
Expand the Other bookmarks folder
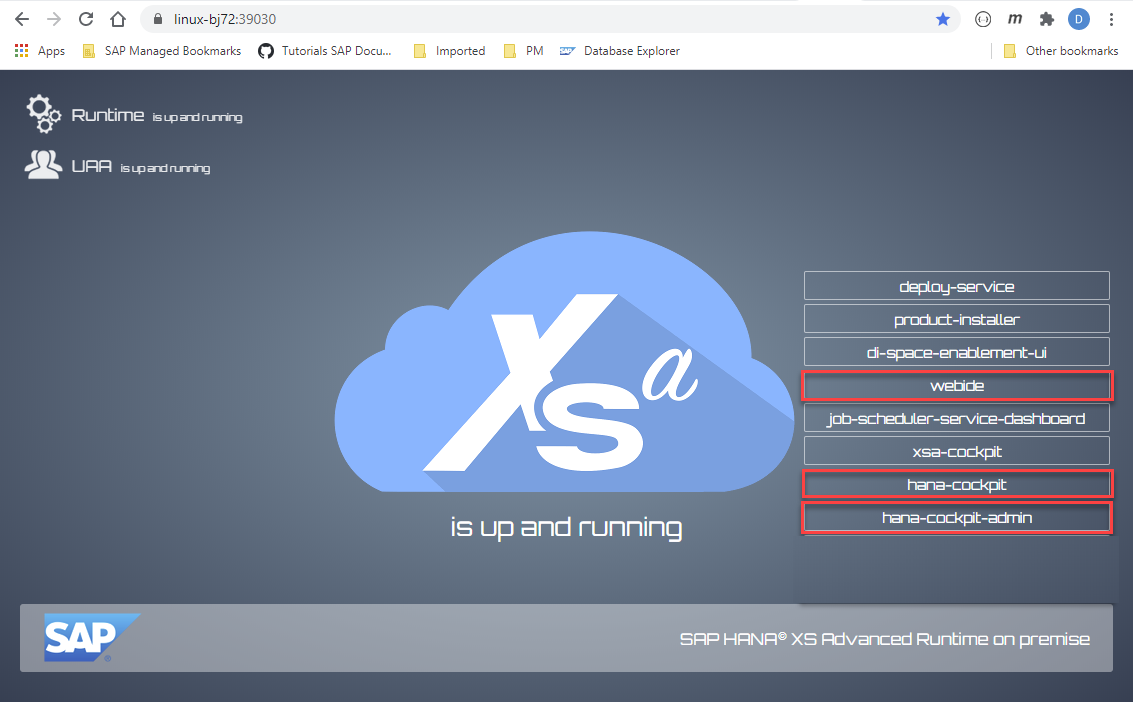click(x=1061, y=51)
